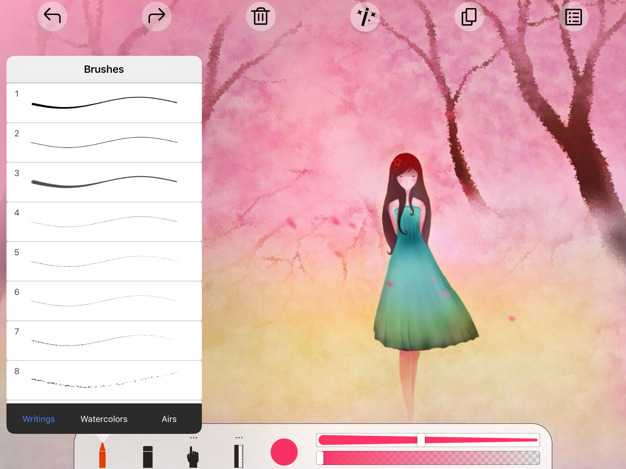Select the finger smudge tool

(x=193, y=455)
